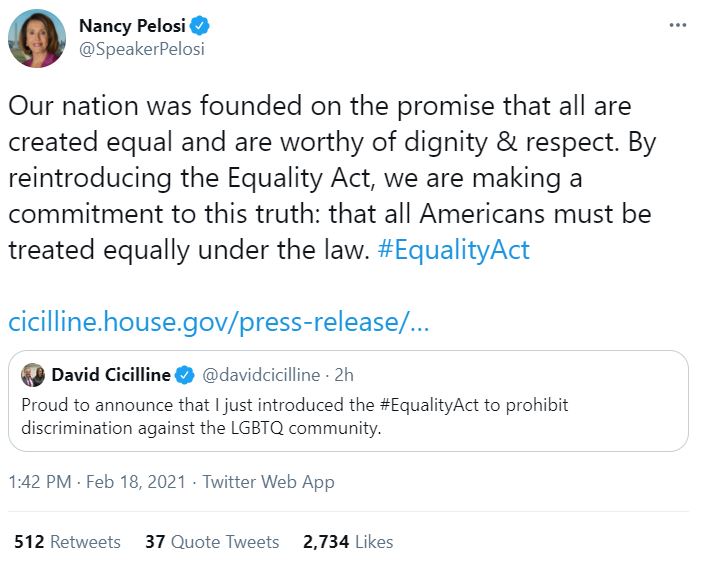This screenshot has height=565, width=702.
Task: Open the @davidcicilline handle in quoted tweet
Action: pos(262,375)
